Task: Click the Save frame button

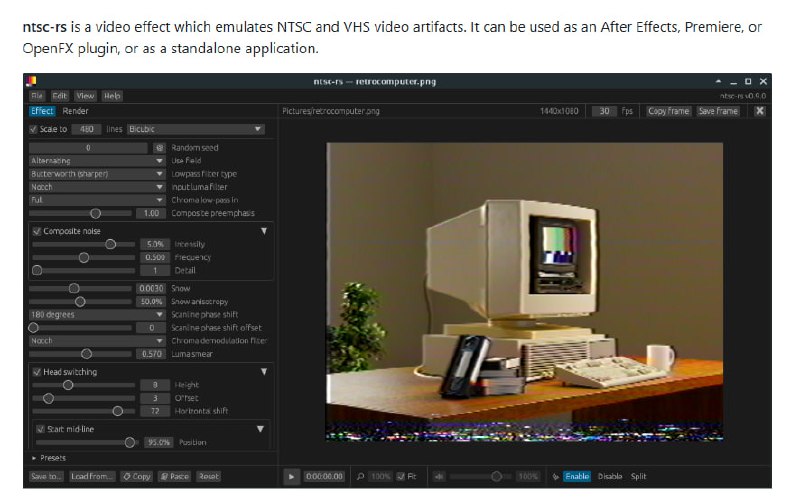Action: (718, 111)
